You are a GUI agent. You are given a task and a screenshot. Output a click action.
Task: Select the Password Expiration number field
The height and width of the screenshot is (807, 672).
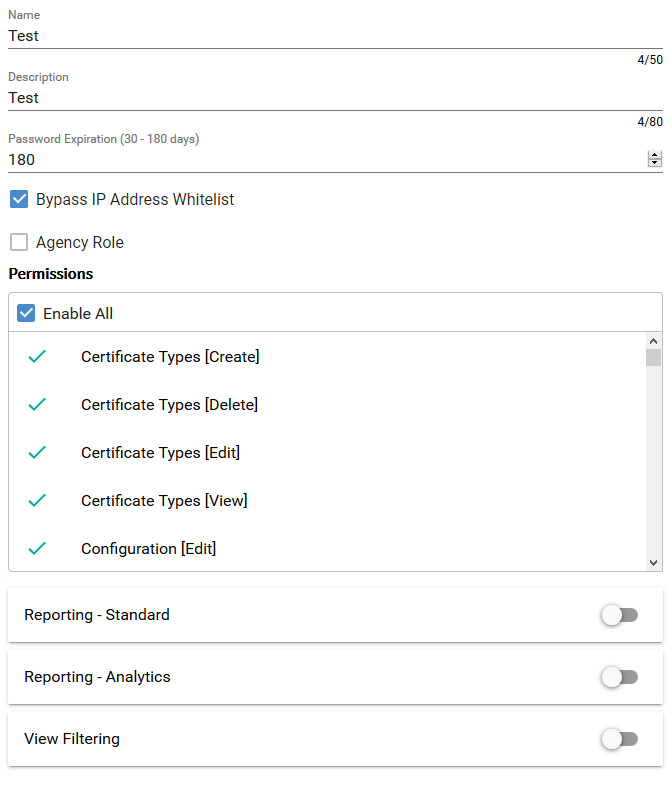click(320, 160)
